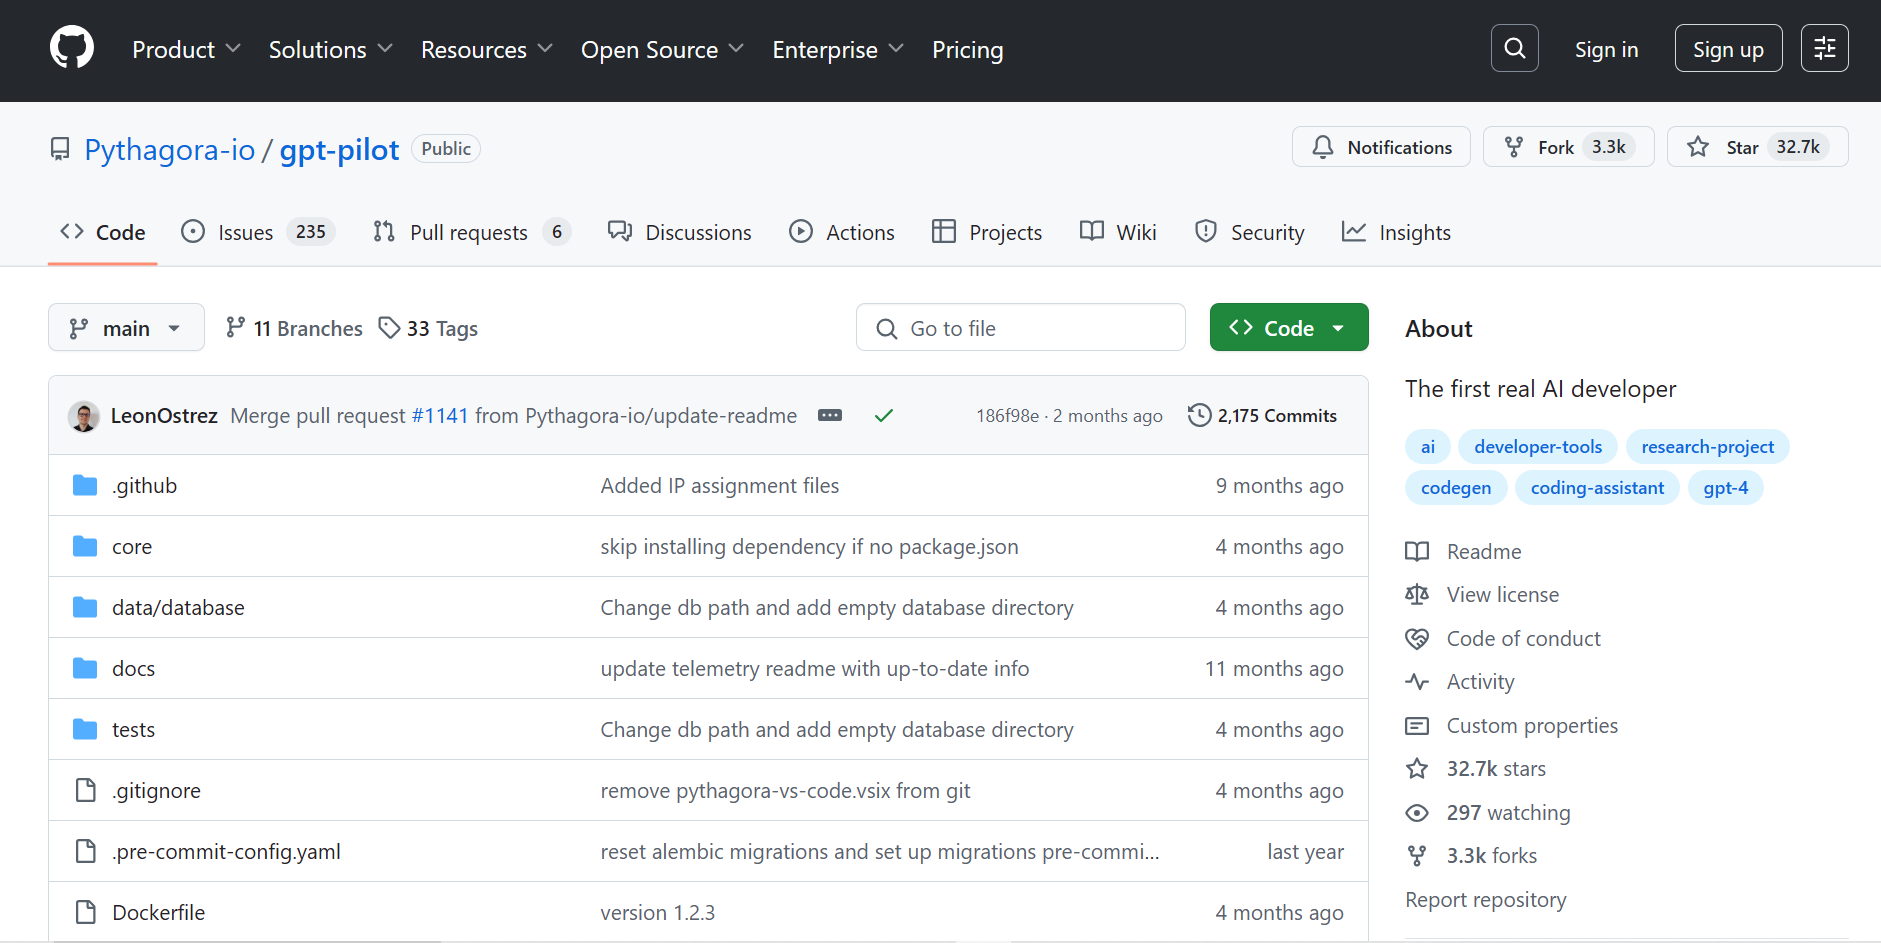Viewport: 1881px width, 943px height.
Task: View 2,175 Commits history
Action: [x=1262, y=415]
